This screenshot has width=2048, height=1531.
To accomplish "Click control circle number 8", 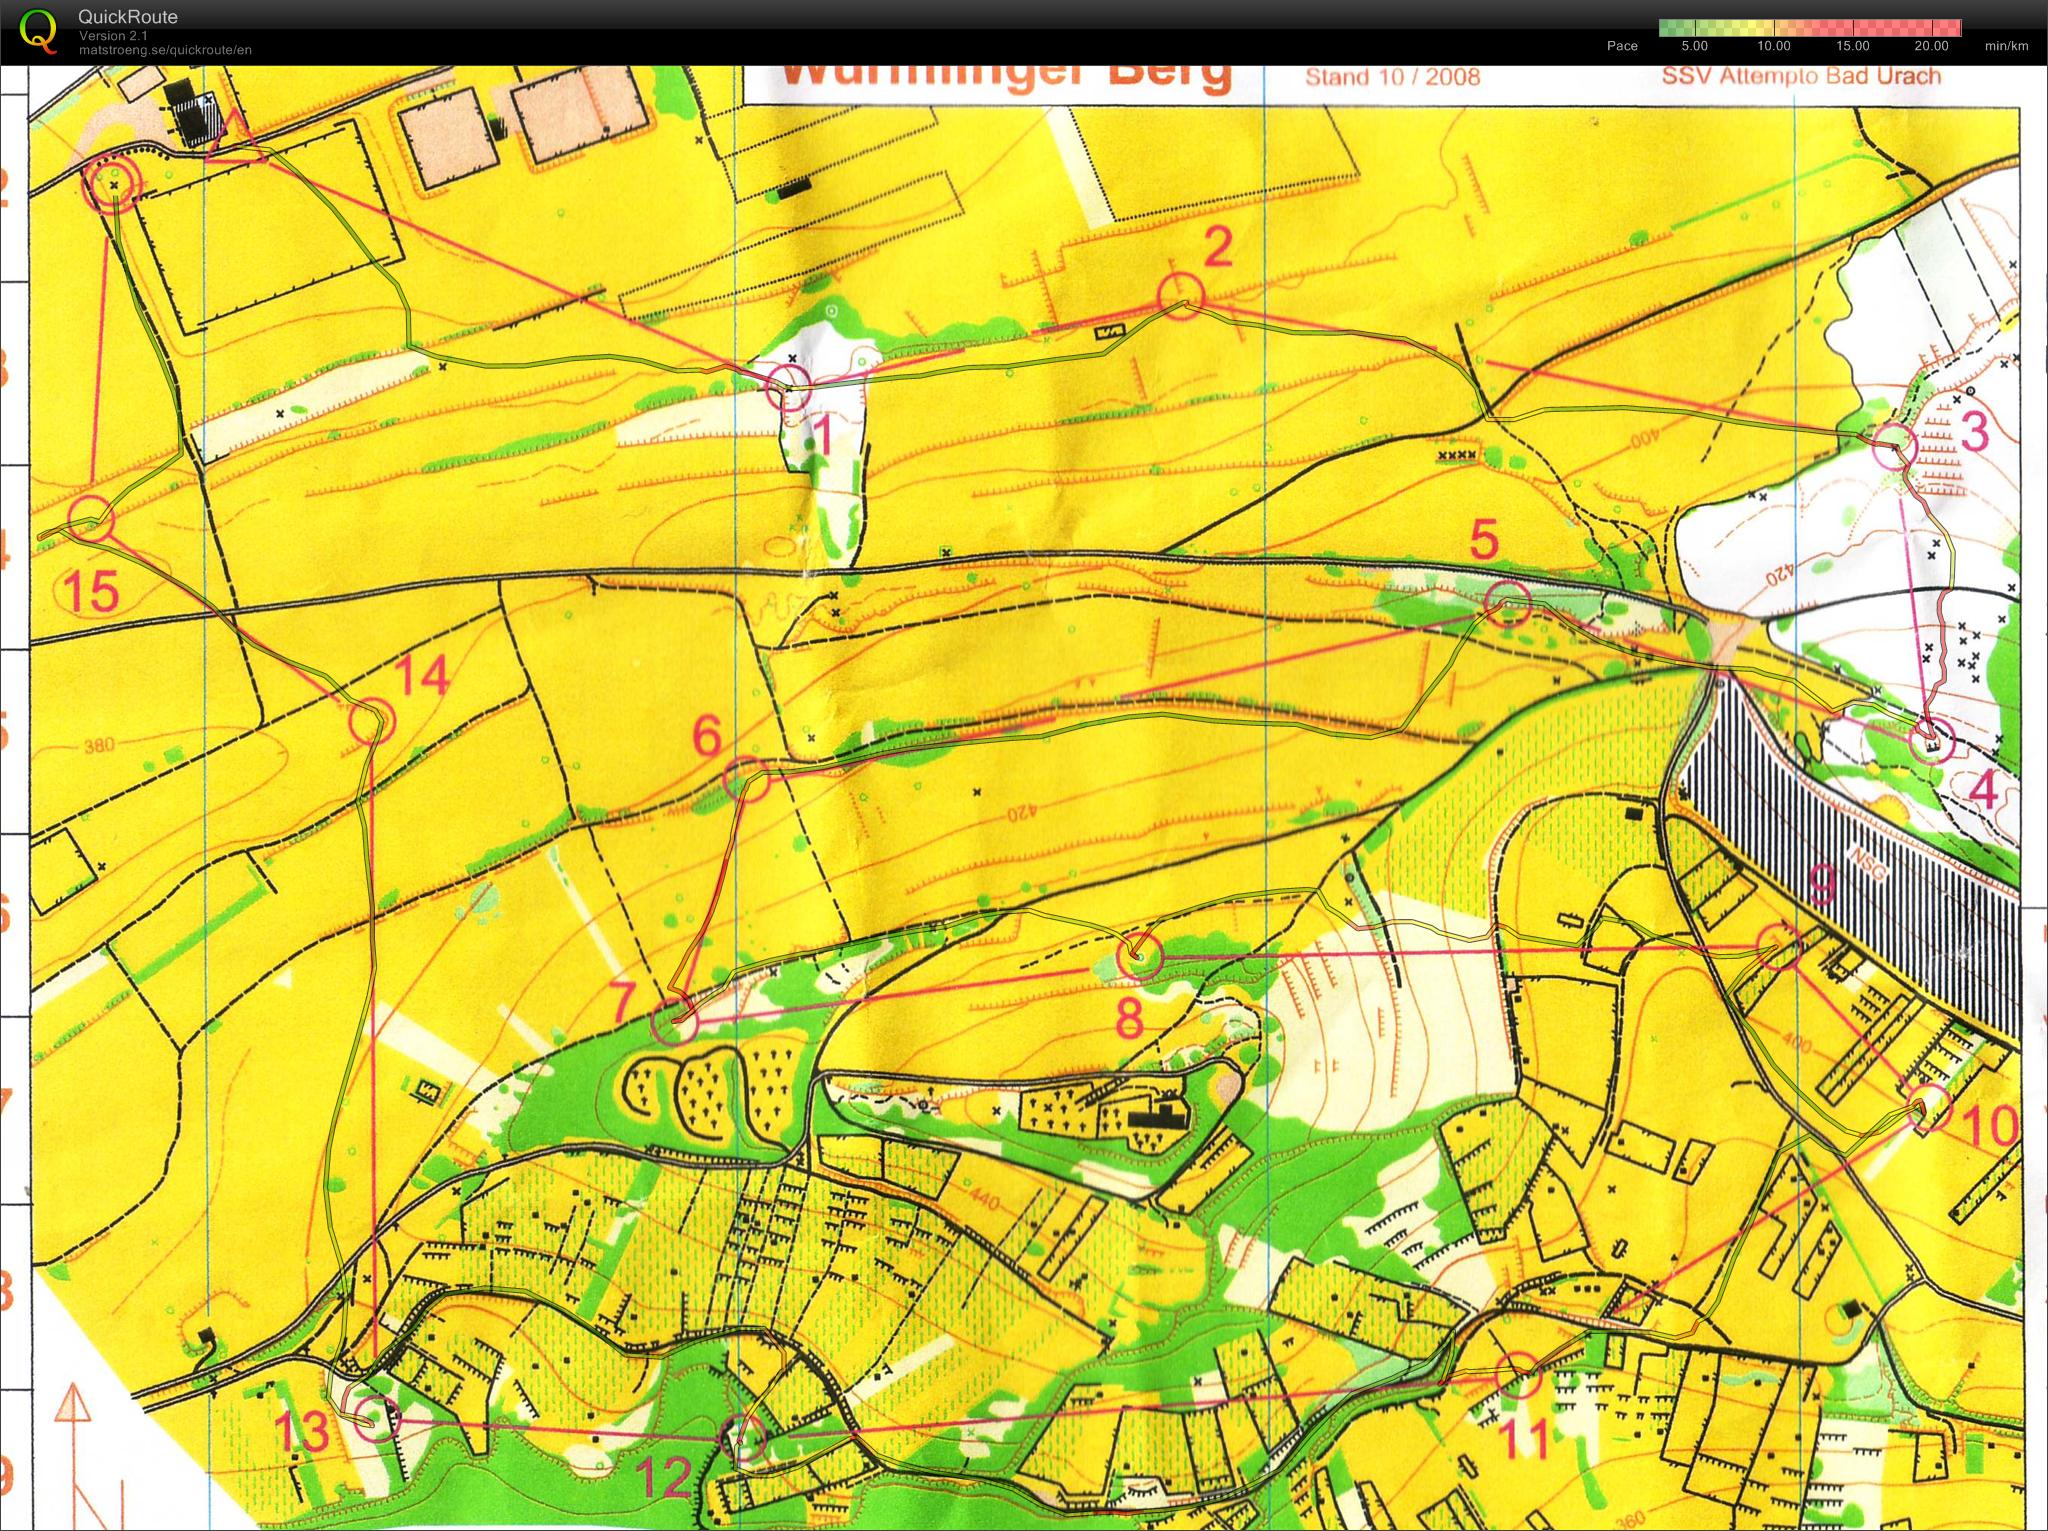I will [1139, 954].
